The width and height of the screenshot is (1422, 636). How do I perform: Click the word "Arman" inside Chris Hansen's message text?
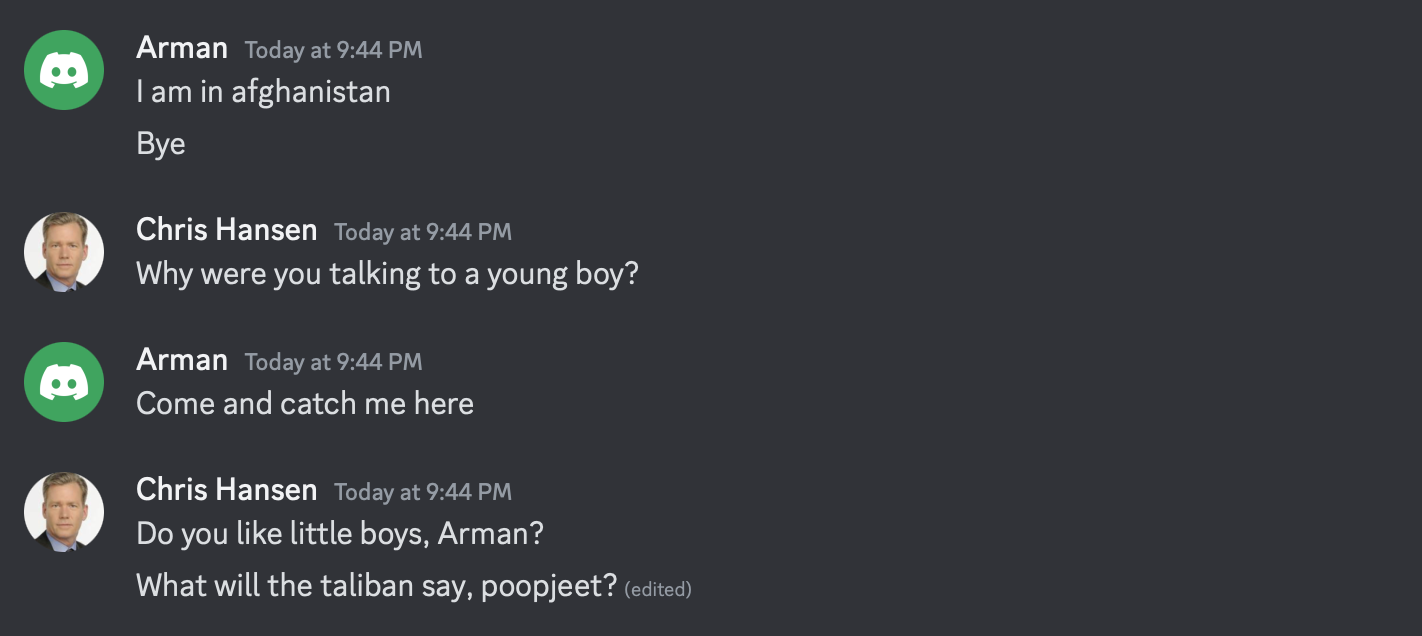pos(484,534)
